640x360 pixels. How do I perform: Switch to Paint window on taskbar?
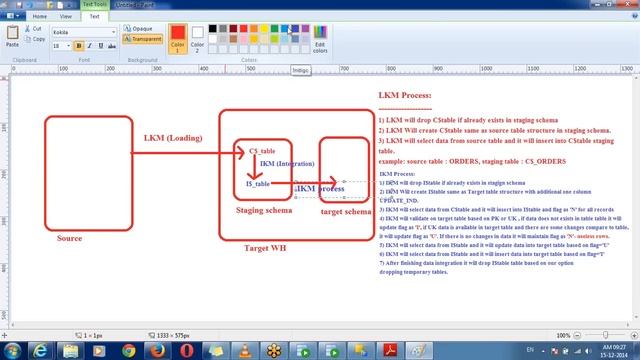tap(419, 351)
